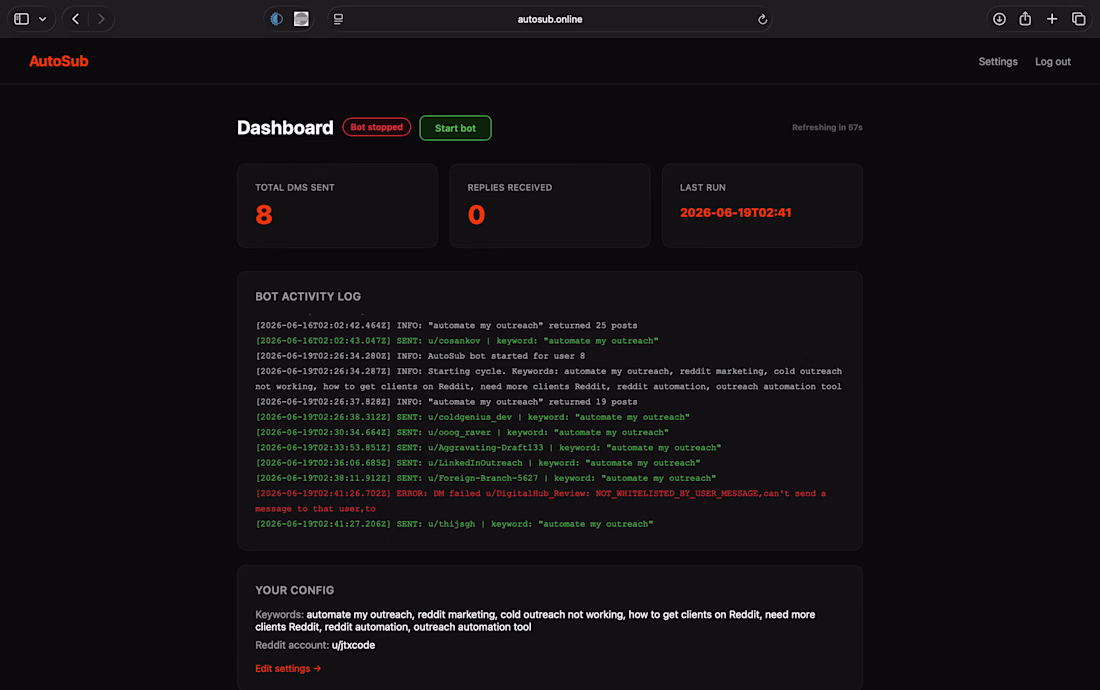Image resolution: width=1100 pixels, height=690 pixels.
Task: Reload the page with refresh icon
Action: [x=762, y=20]
